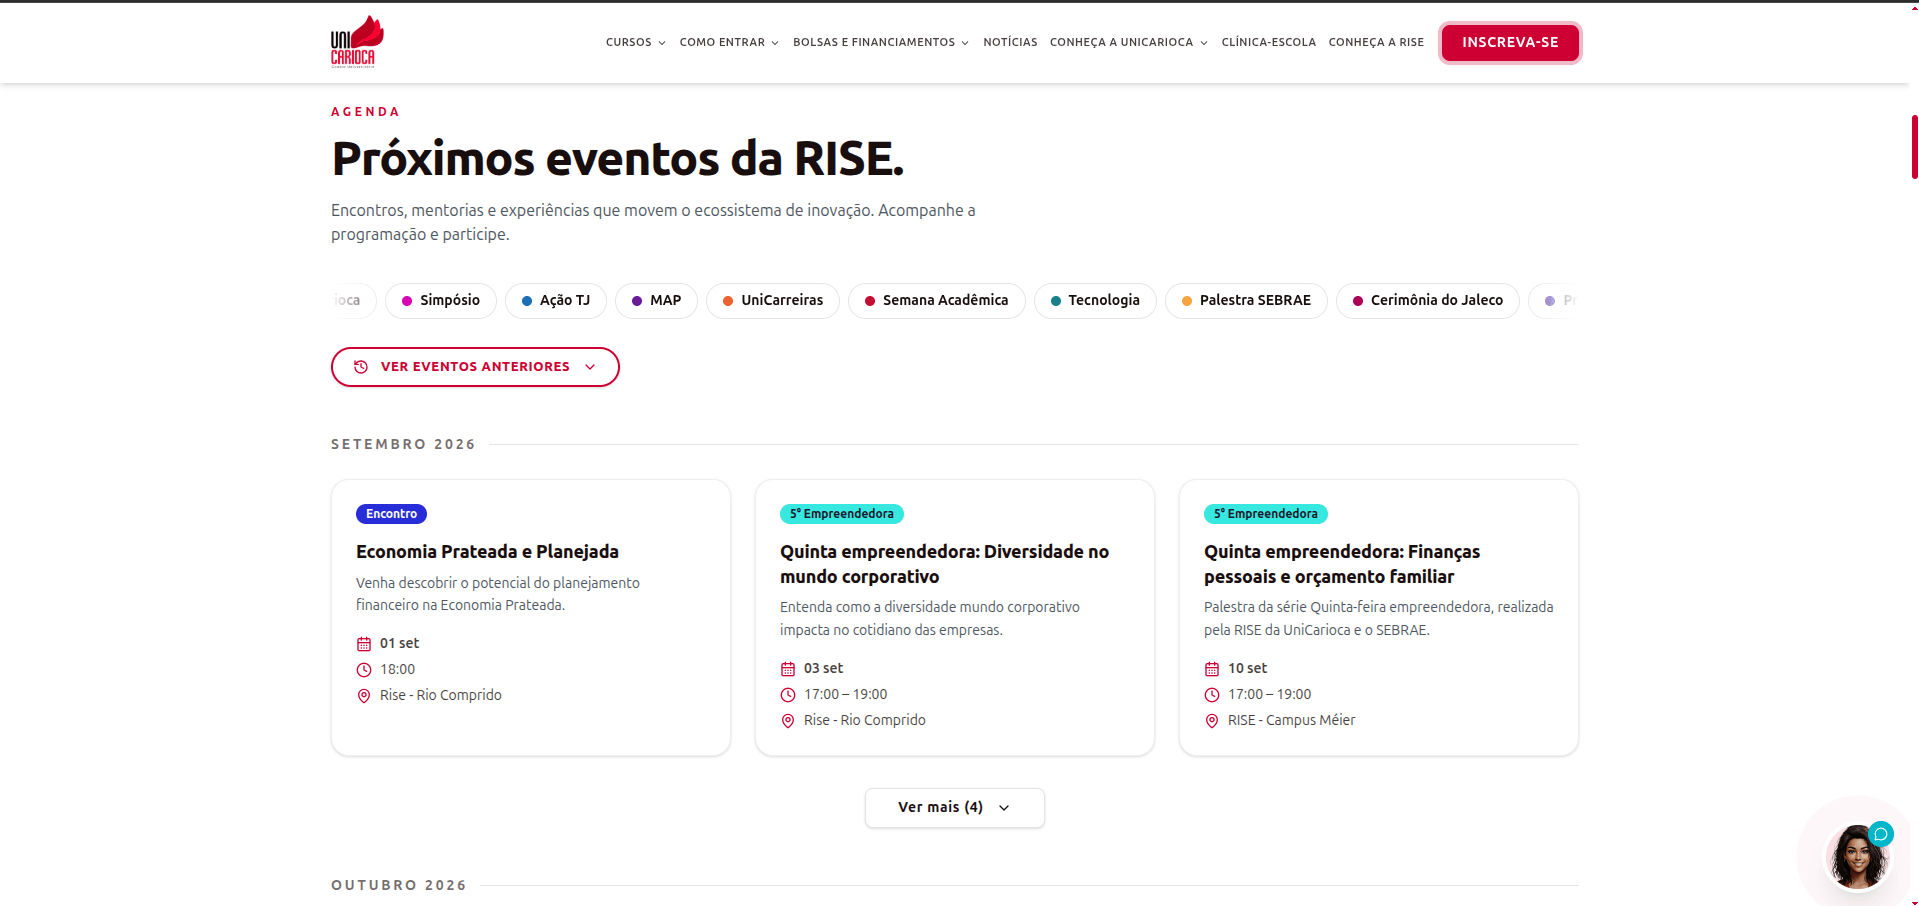Enable the Semana Acadêmica filter
This screenshot has width=1919, height=906.
pos(937,300)
